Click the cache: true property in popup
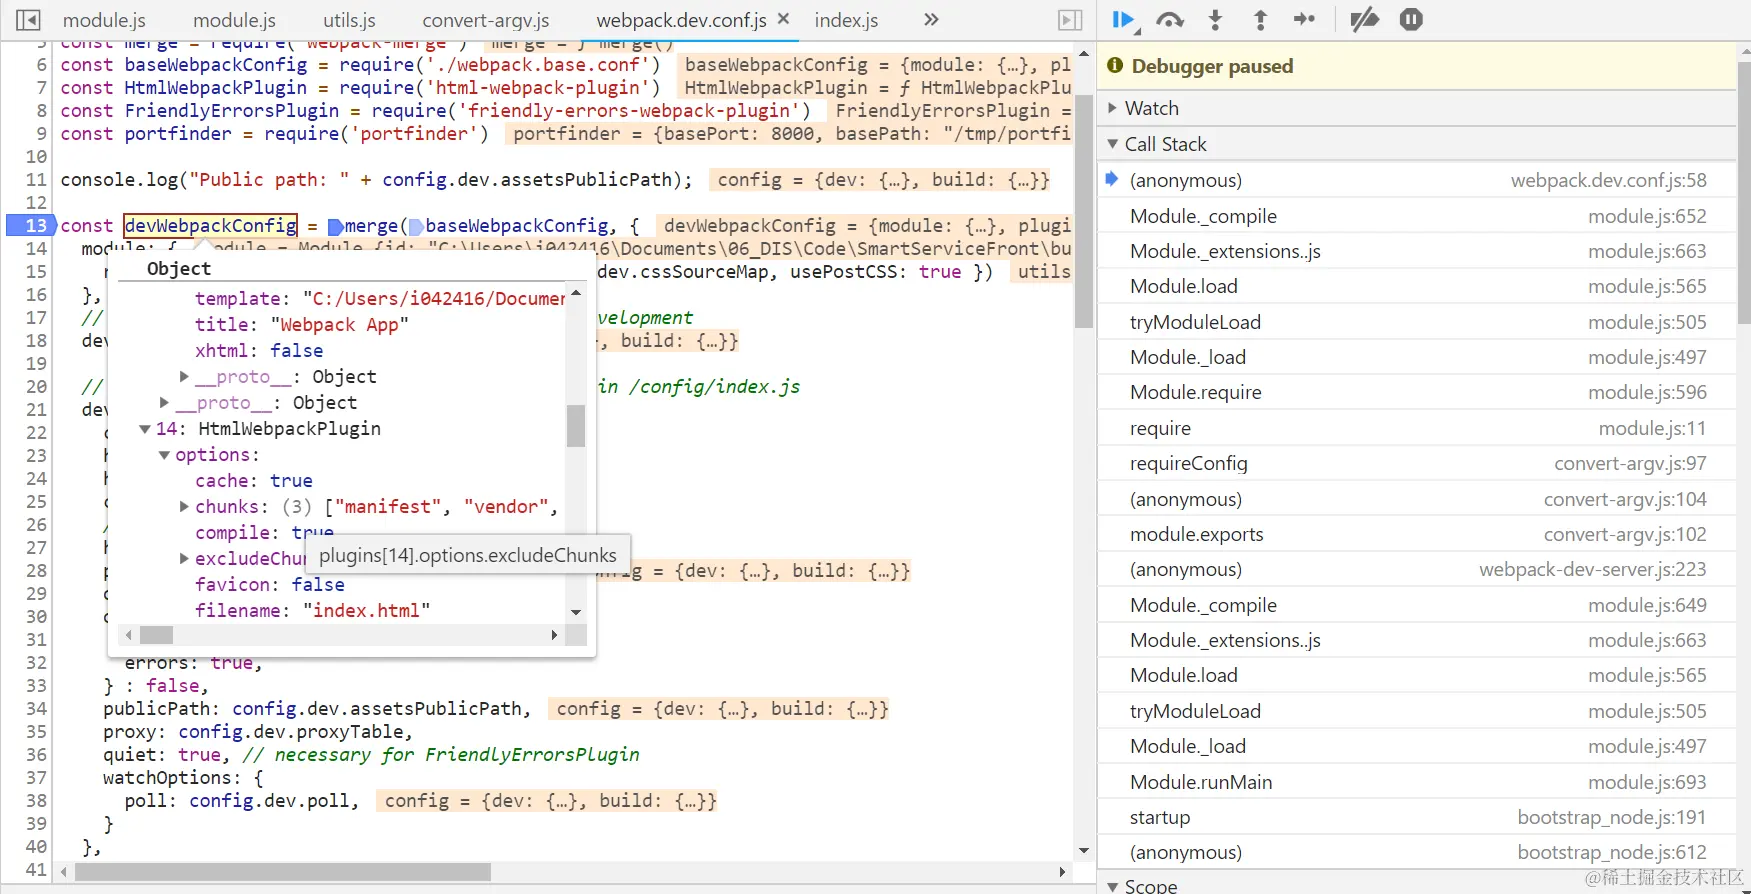 (x=253, y=481)
